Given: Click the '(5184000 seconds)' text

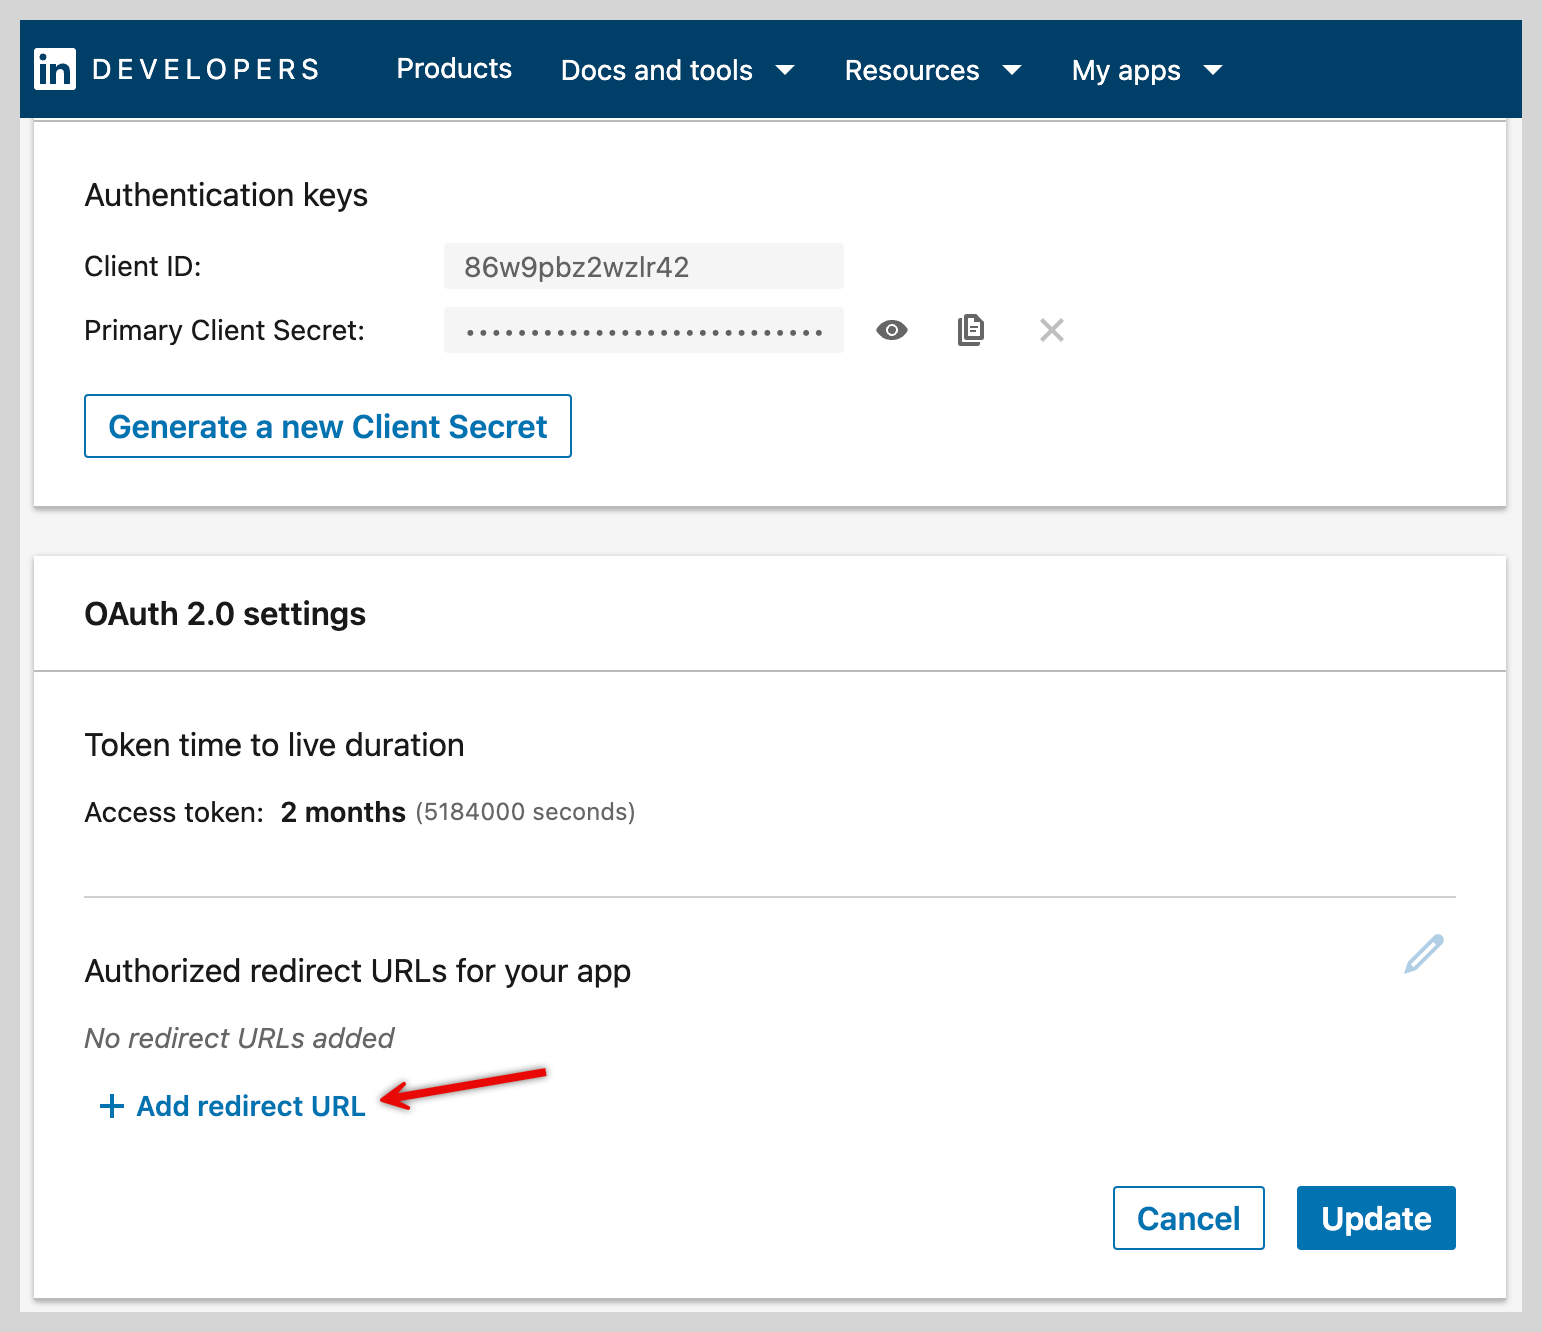Looking at the screenshot, I should (525, 812).
